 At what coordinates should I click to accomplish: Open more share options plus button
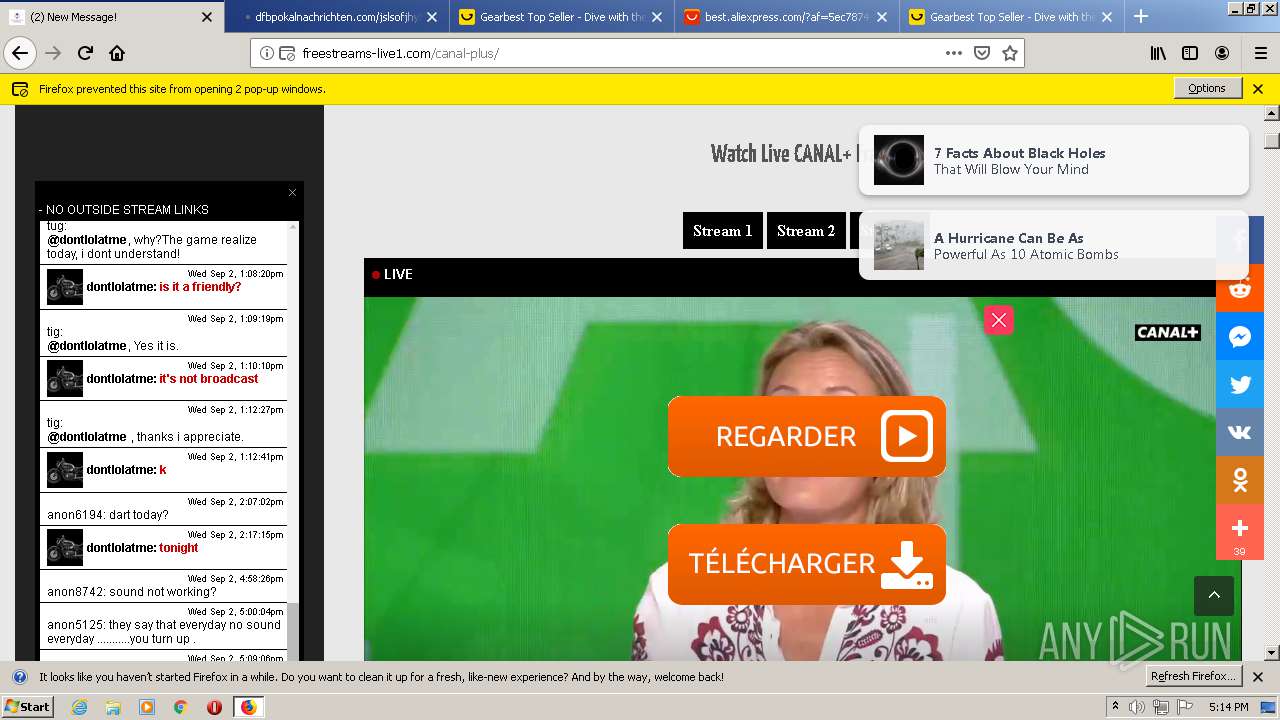(x=1240, y=532)
